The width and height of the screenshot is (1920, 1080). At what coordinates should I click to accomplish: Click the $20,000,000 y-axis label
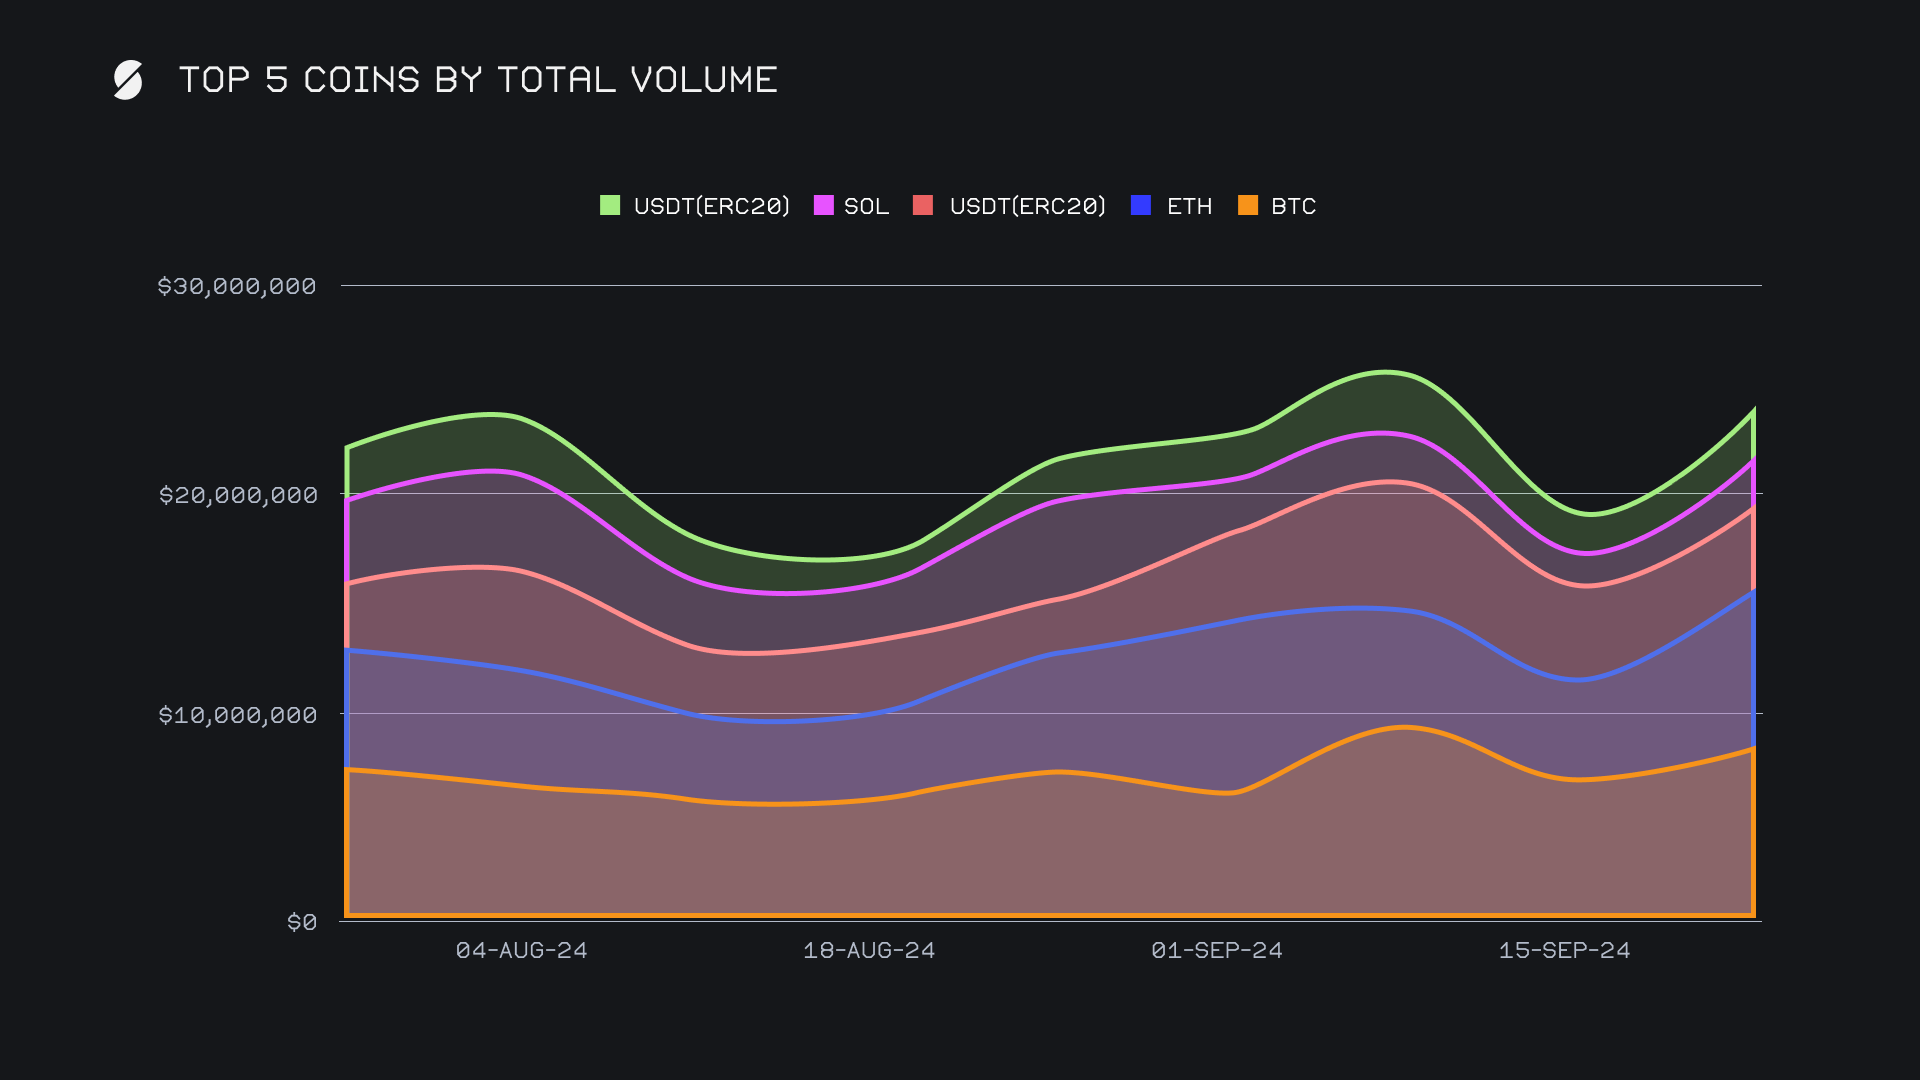[237, 495]
